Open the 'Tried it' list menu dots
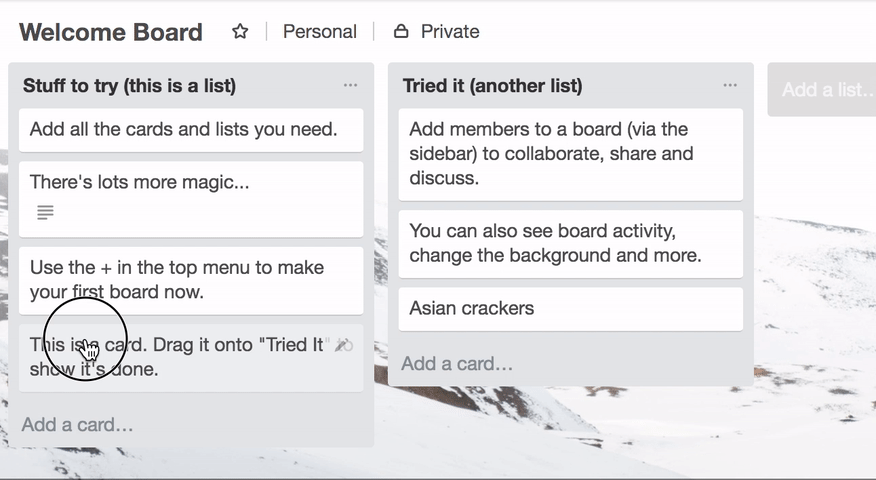 730,85
